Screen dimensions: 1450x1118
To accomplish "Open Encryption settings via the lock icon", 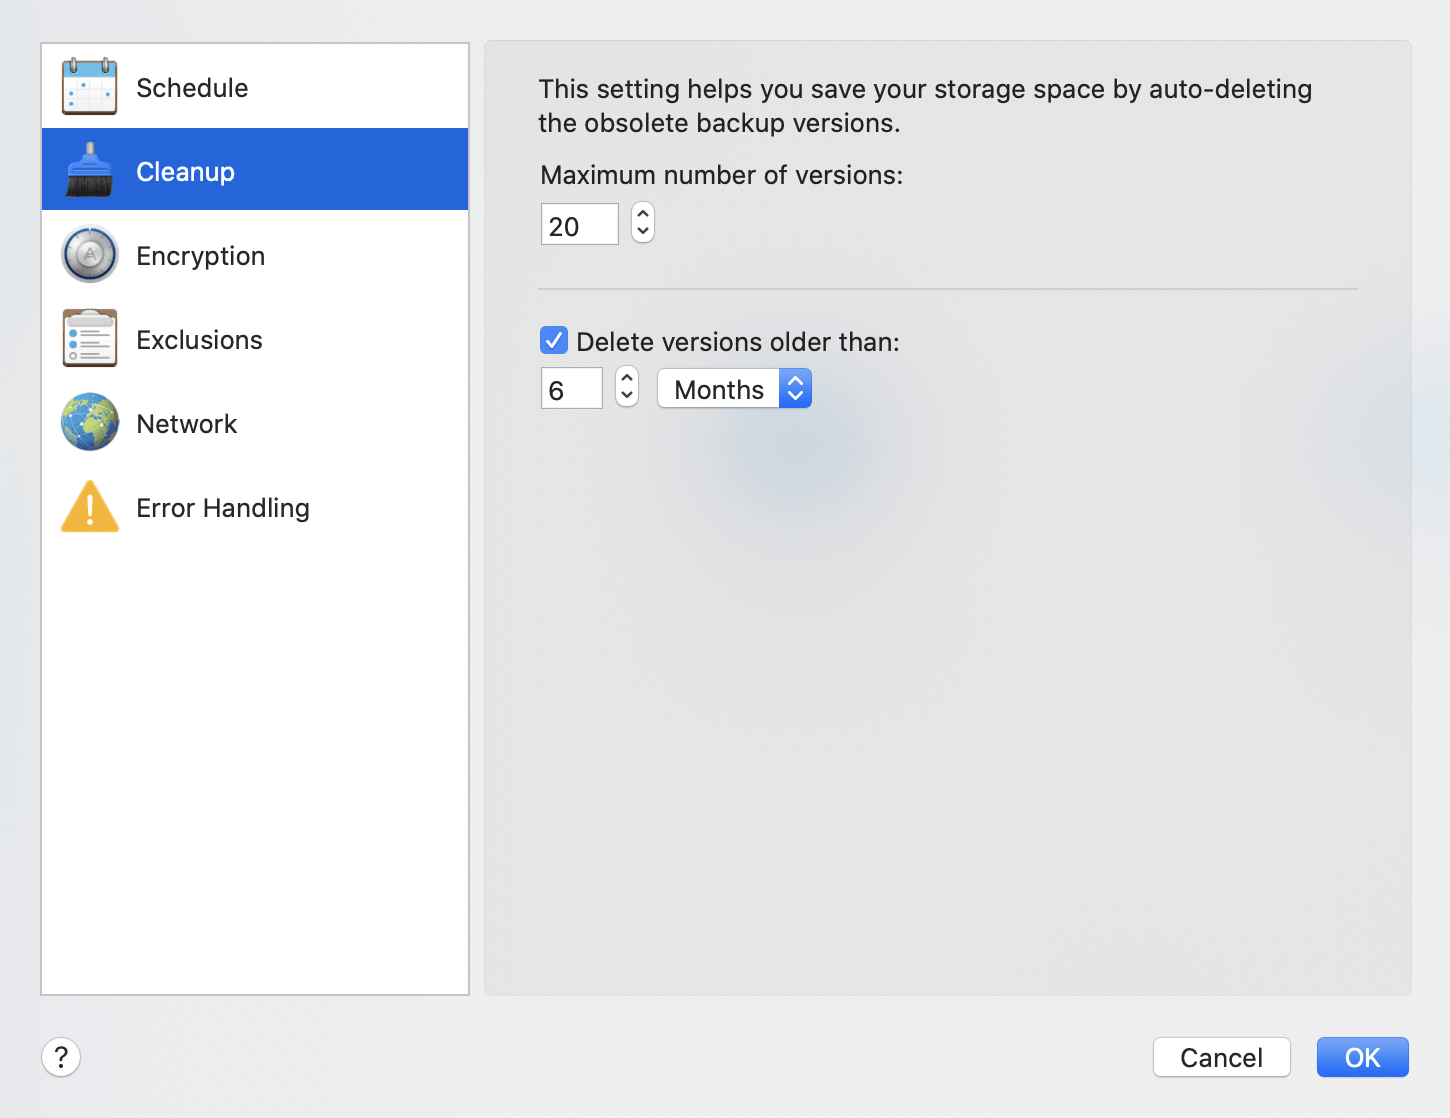I will click(x=89, y=254).
